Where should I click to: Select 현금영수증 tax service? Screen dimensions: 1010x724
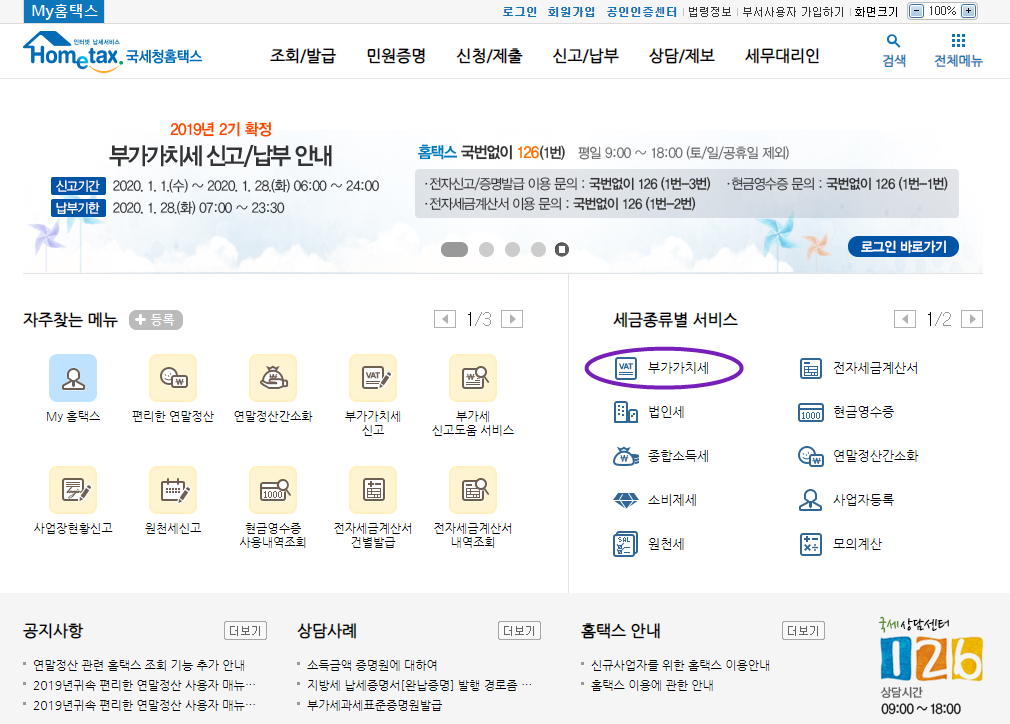(846, 412)
